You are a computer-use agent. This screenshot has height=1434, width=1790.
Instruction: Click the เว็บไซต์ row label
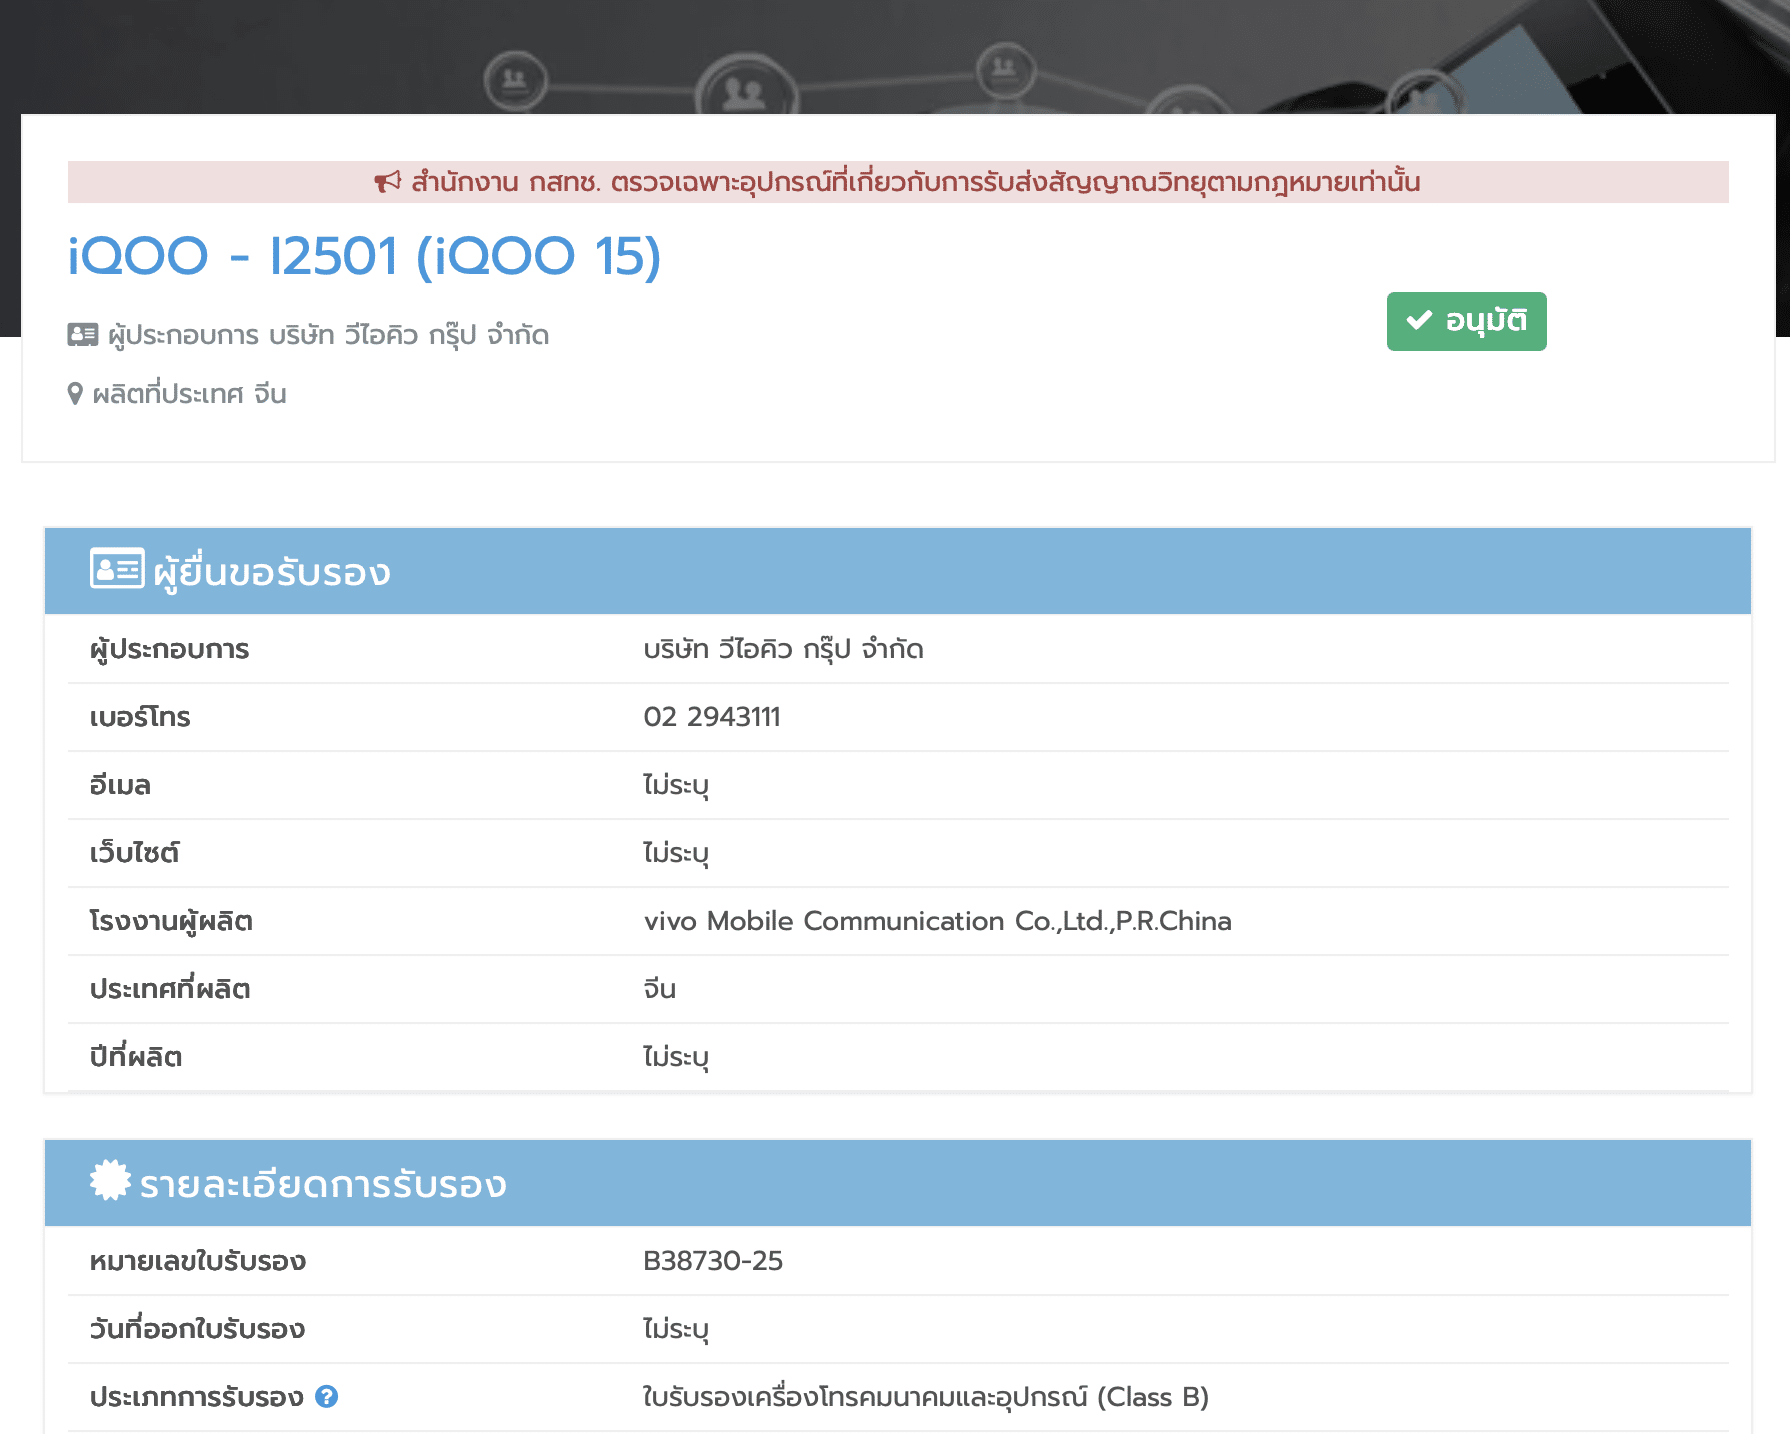[x=134, y=853]
